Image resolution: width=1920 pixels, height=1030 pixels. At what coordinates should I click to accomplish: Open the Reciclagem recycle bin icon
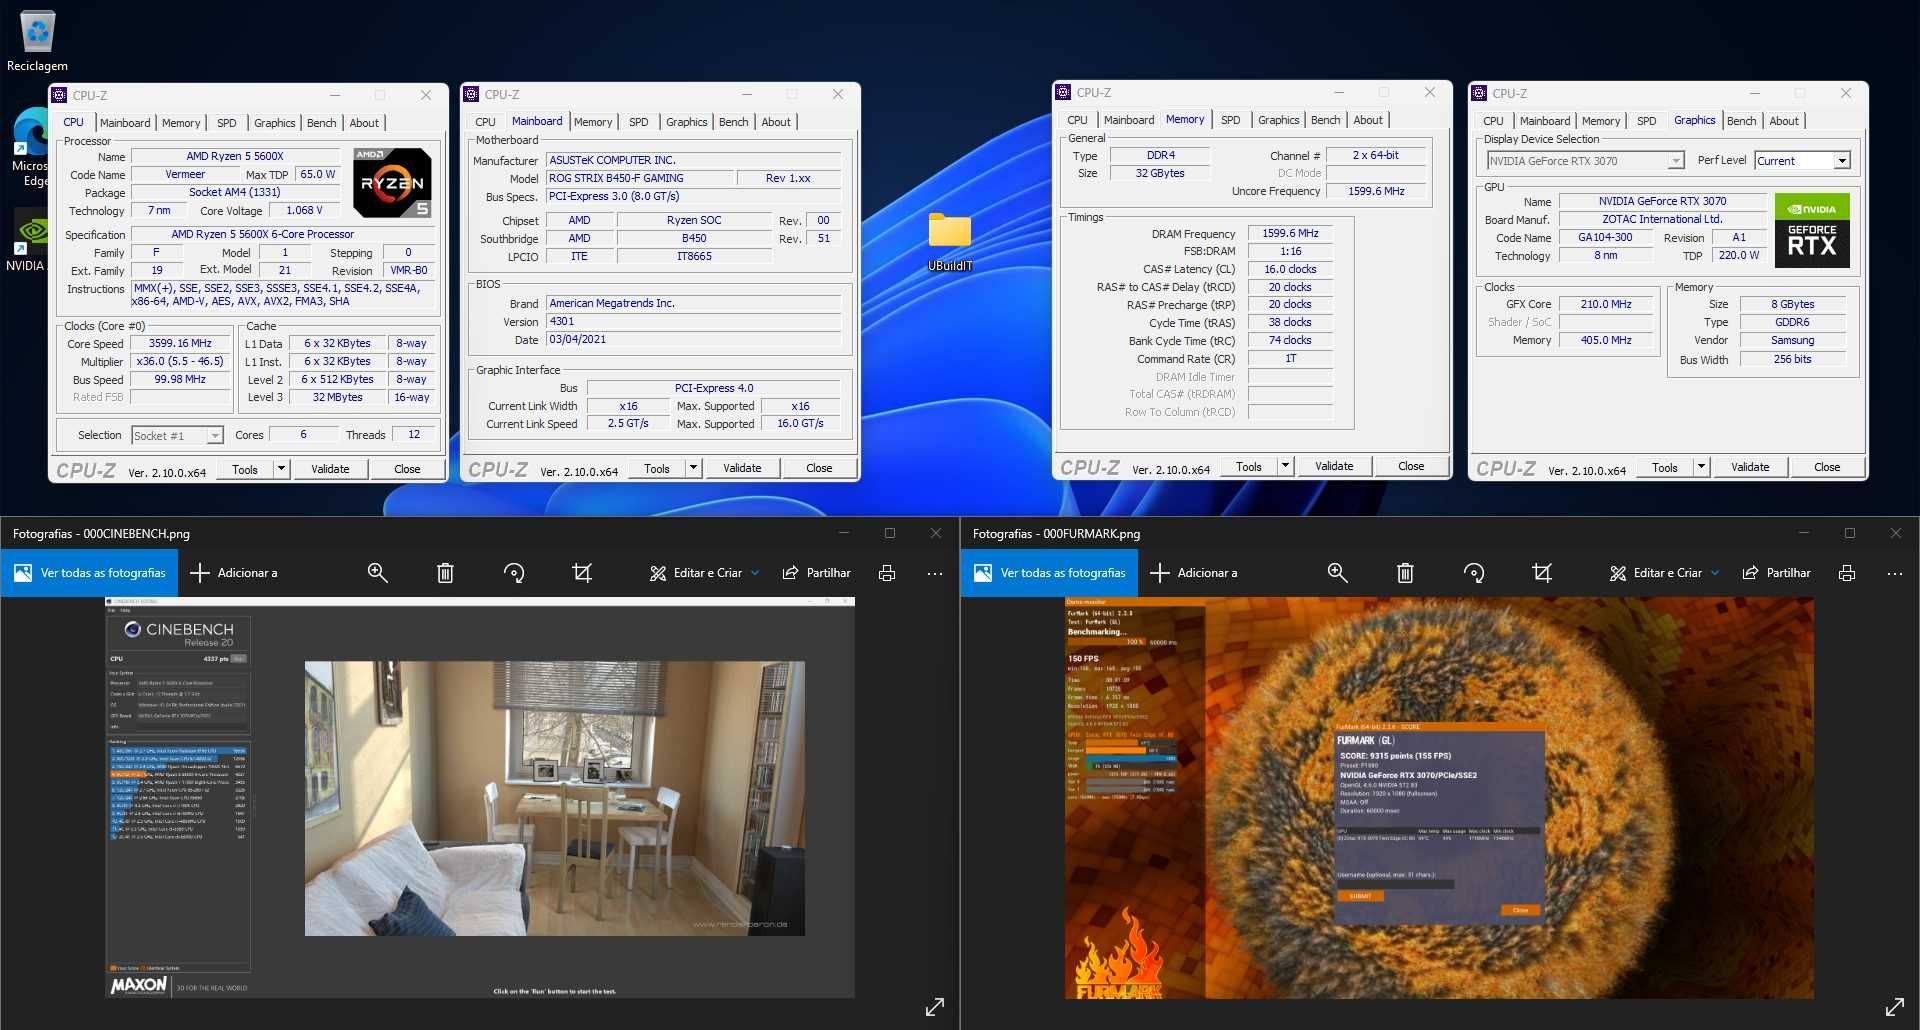(x=38, y=40)
